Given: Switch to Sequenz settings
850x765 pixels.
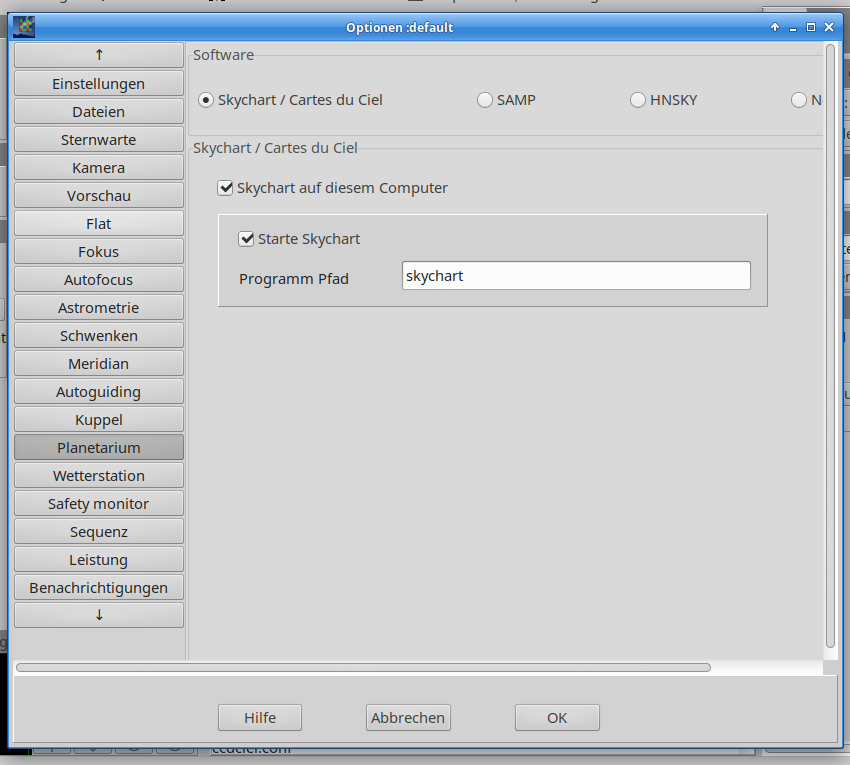Looking at the screenshot, I should pyautogui.click(x=99, y=532).
